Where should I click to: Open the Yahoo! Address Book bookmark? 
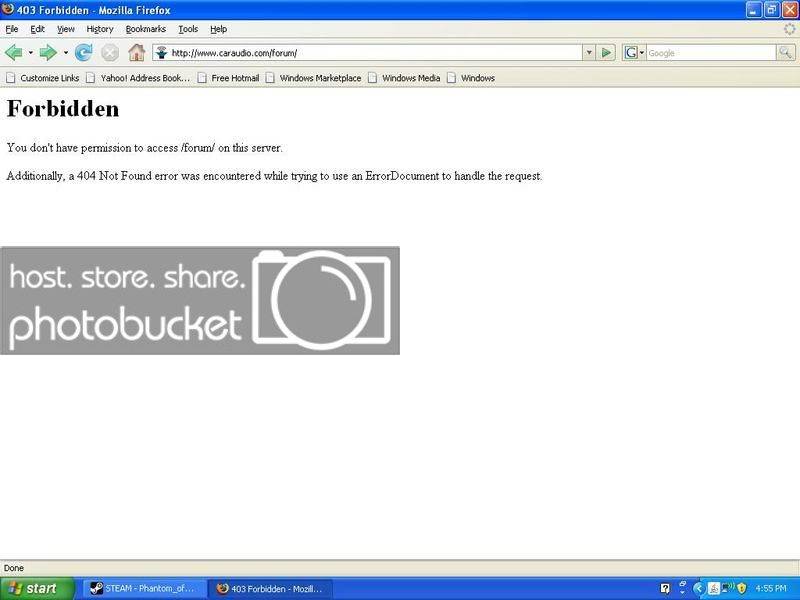(138, 78)
